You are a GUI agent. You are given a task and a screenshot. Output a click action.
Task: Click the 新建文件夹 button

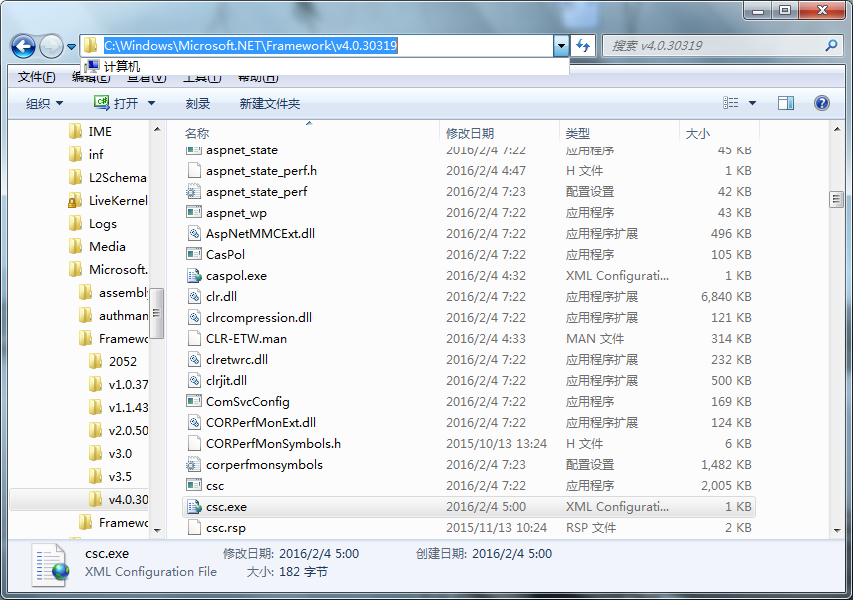270,103
